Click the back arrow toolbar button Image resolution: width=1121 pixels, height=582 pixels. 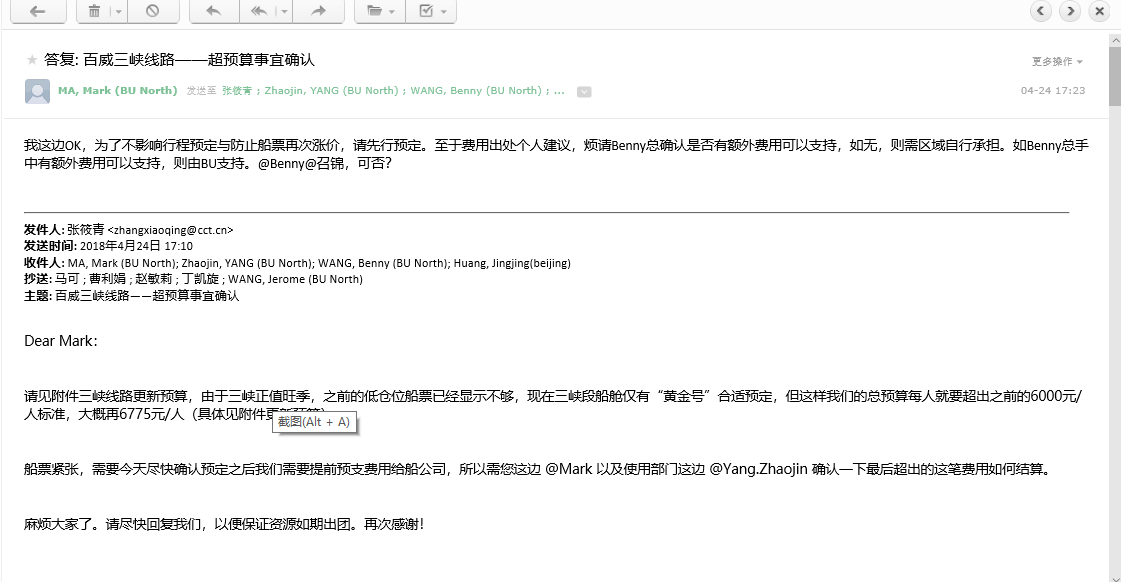(x=37, y=11)
